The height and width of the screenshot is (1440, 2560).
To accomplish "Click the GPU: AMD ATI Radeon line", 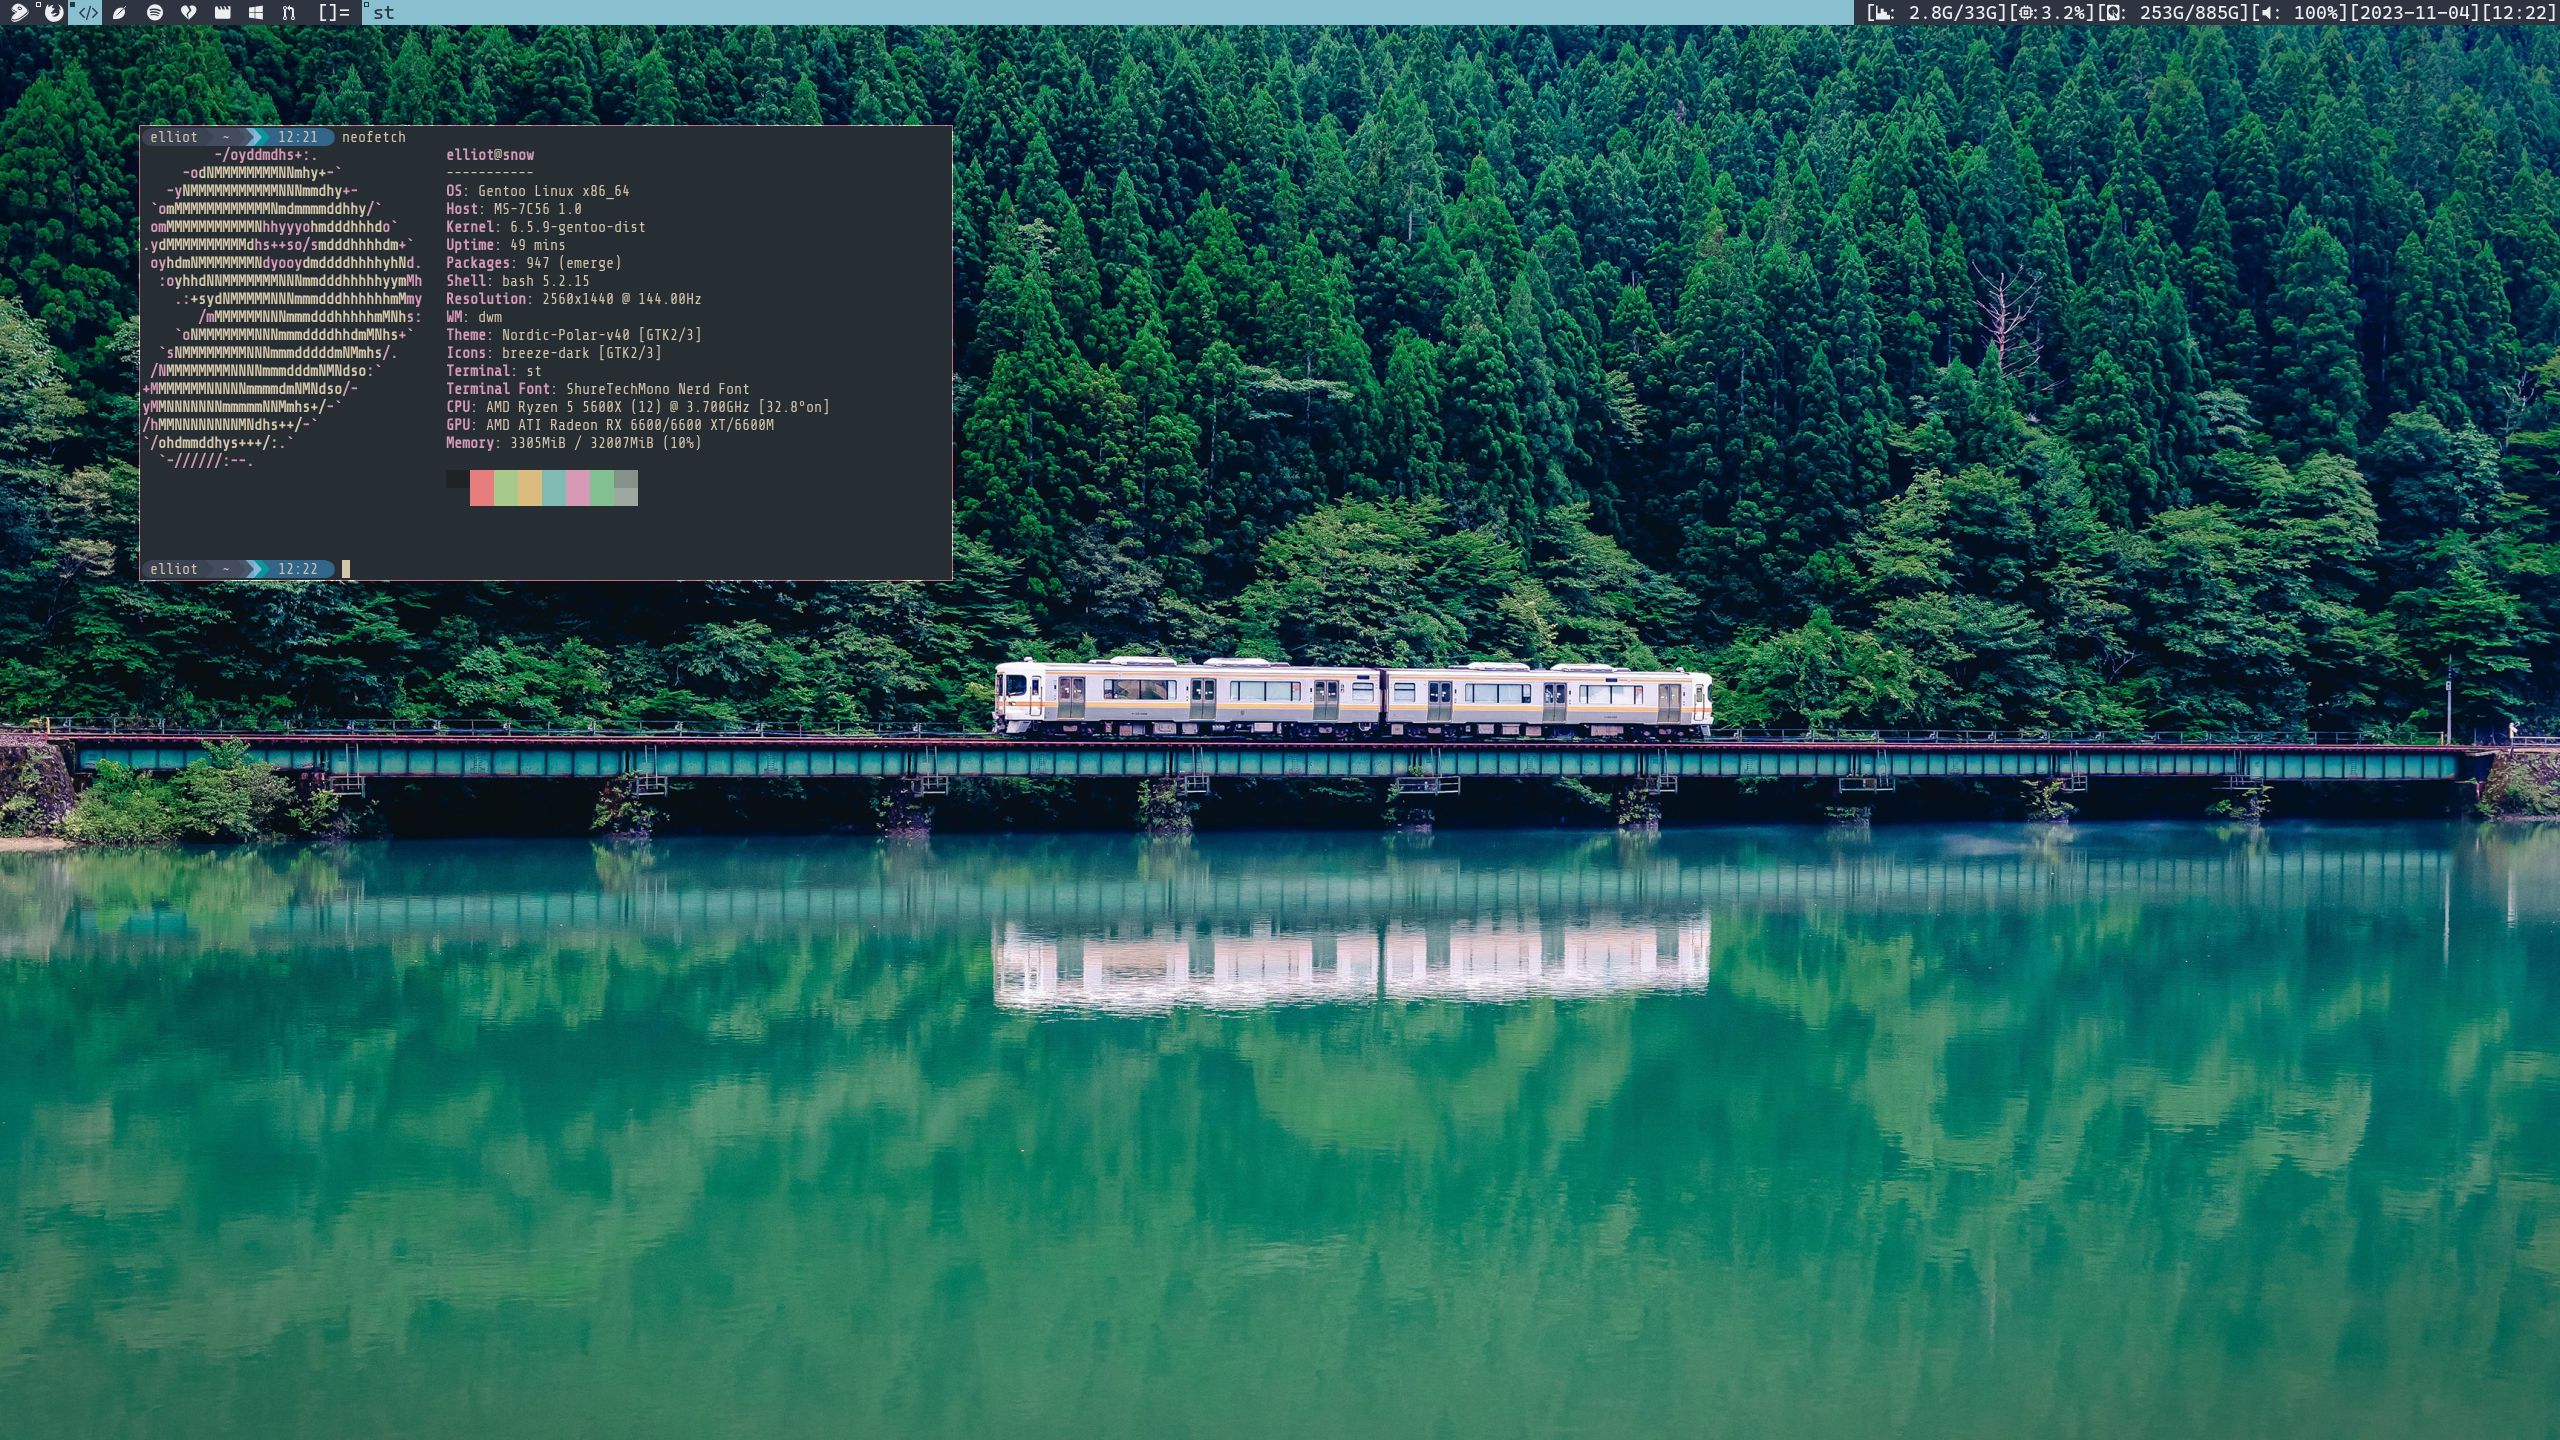I will tap(610, 425).
